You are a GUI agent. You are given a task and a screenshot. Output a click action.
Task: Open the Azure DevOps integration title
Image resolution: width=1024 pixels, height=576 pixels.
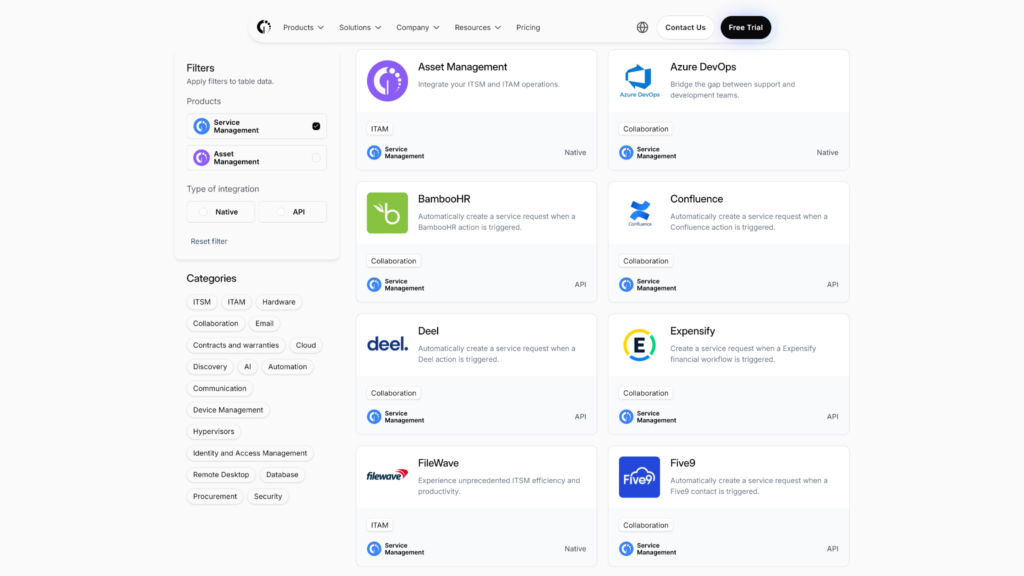click(703, 67)
